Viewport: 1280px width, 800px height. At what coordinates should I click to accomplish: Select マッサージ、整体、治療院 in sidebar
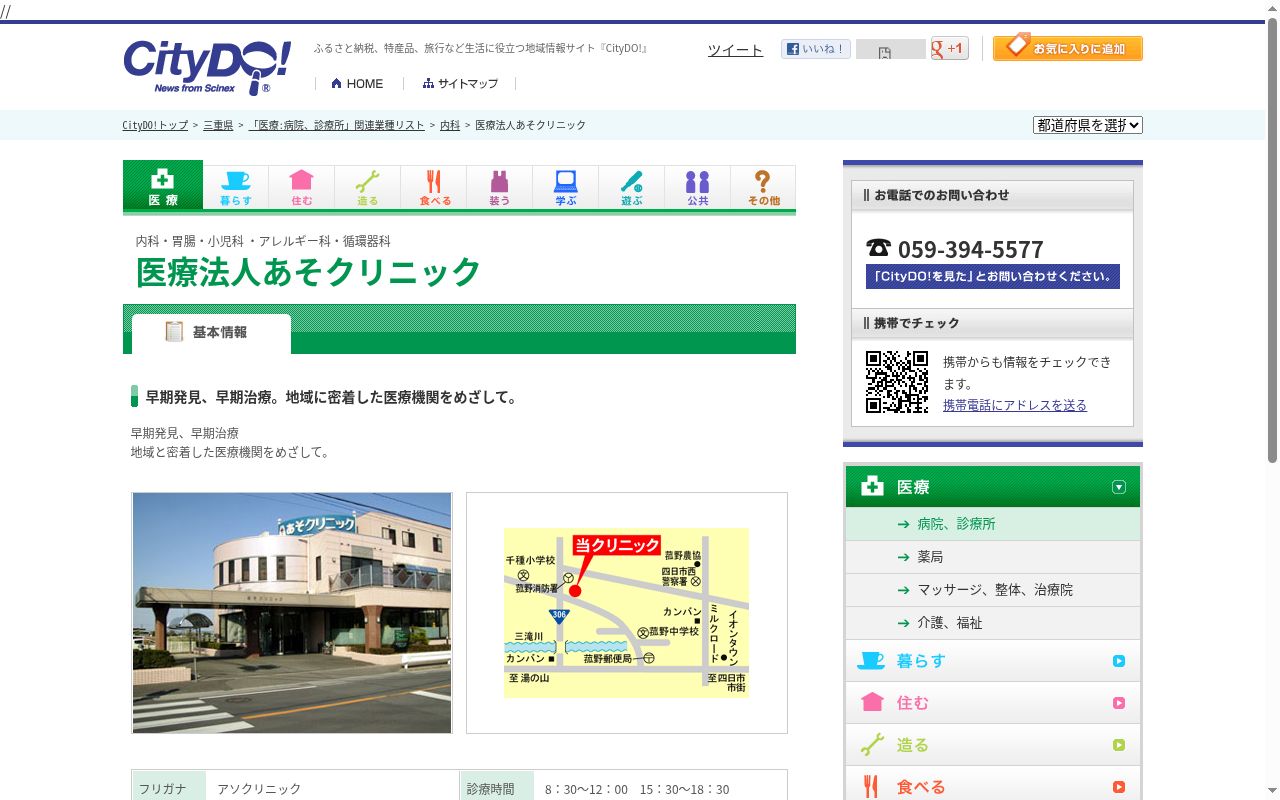(993, 590)
